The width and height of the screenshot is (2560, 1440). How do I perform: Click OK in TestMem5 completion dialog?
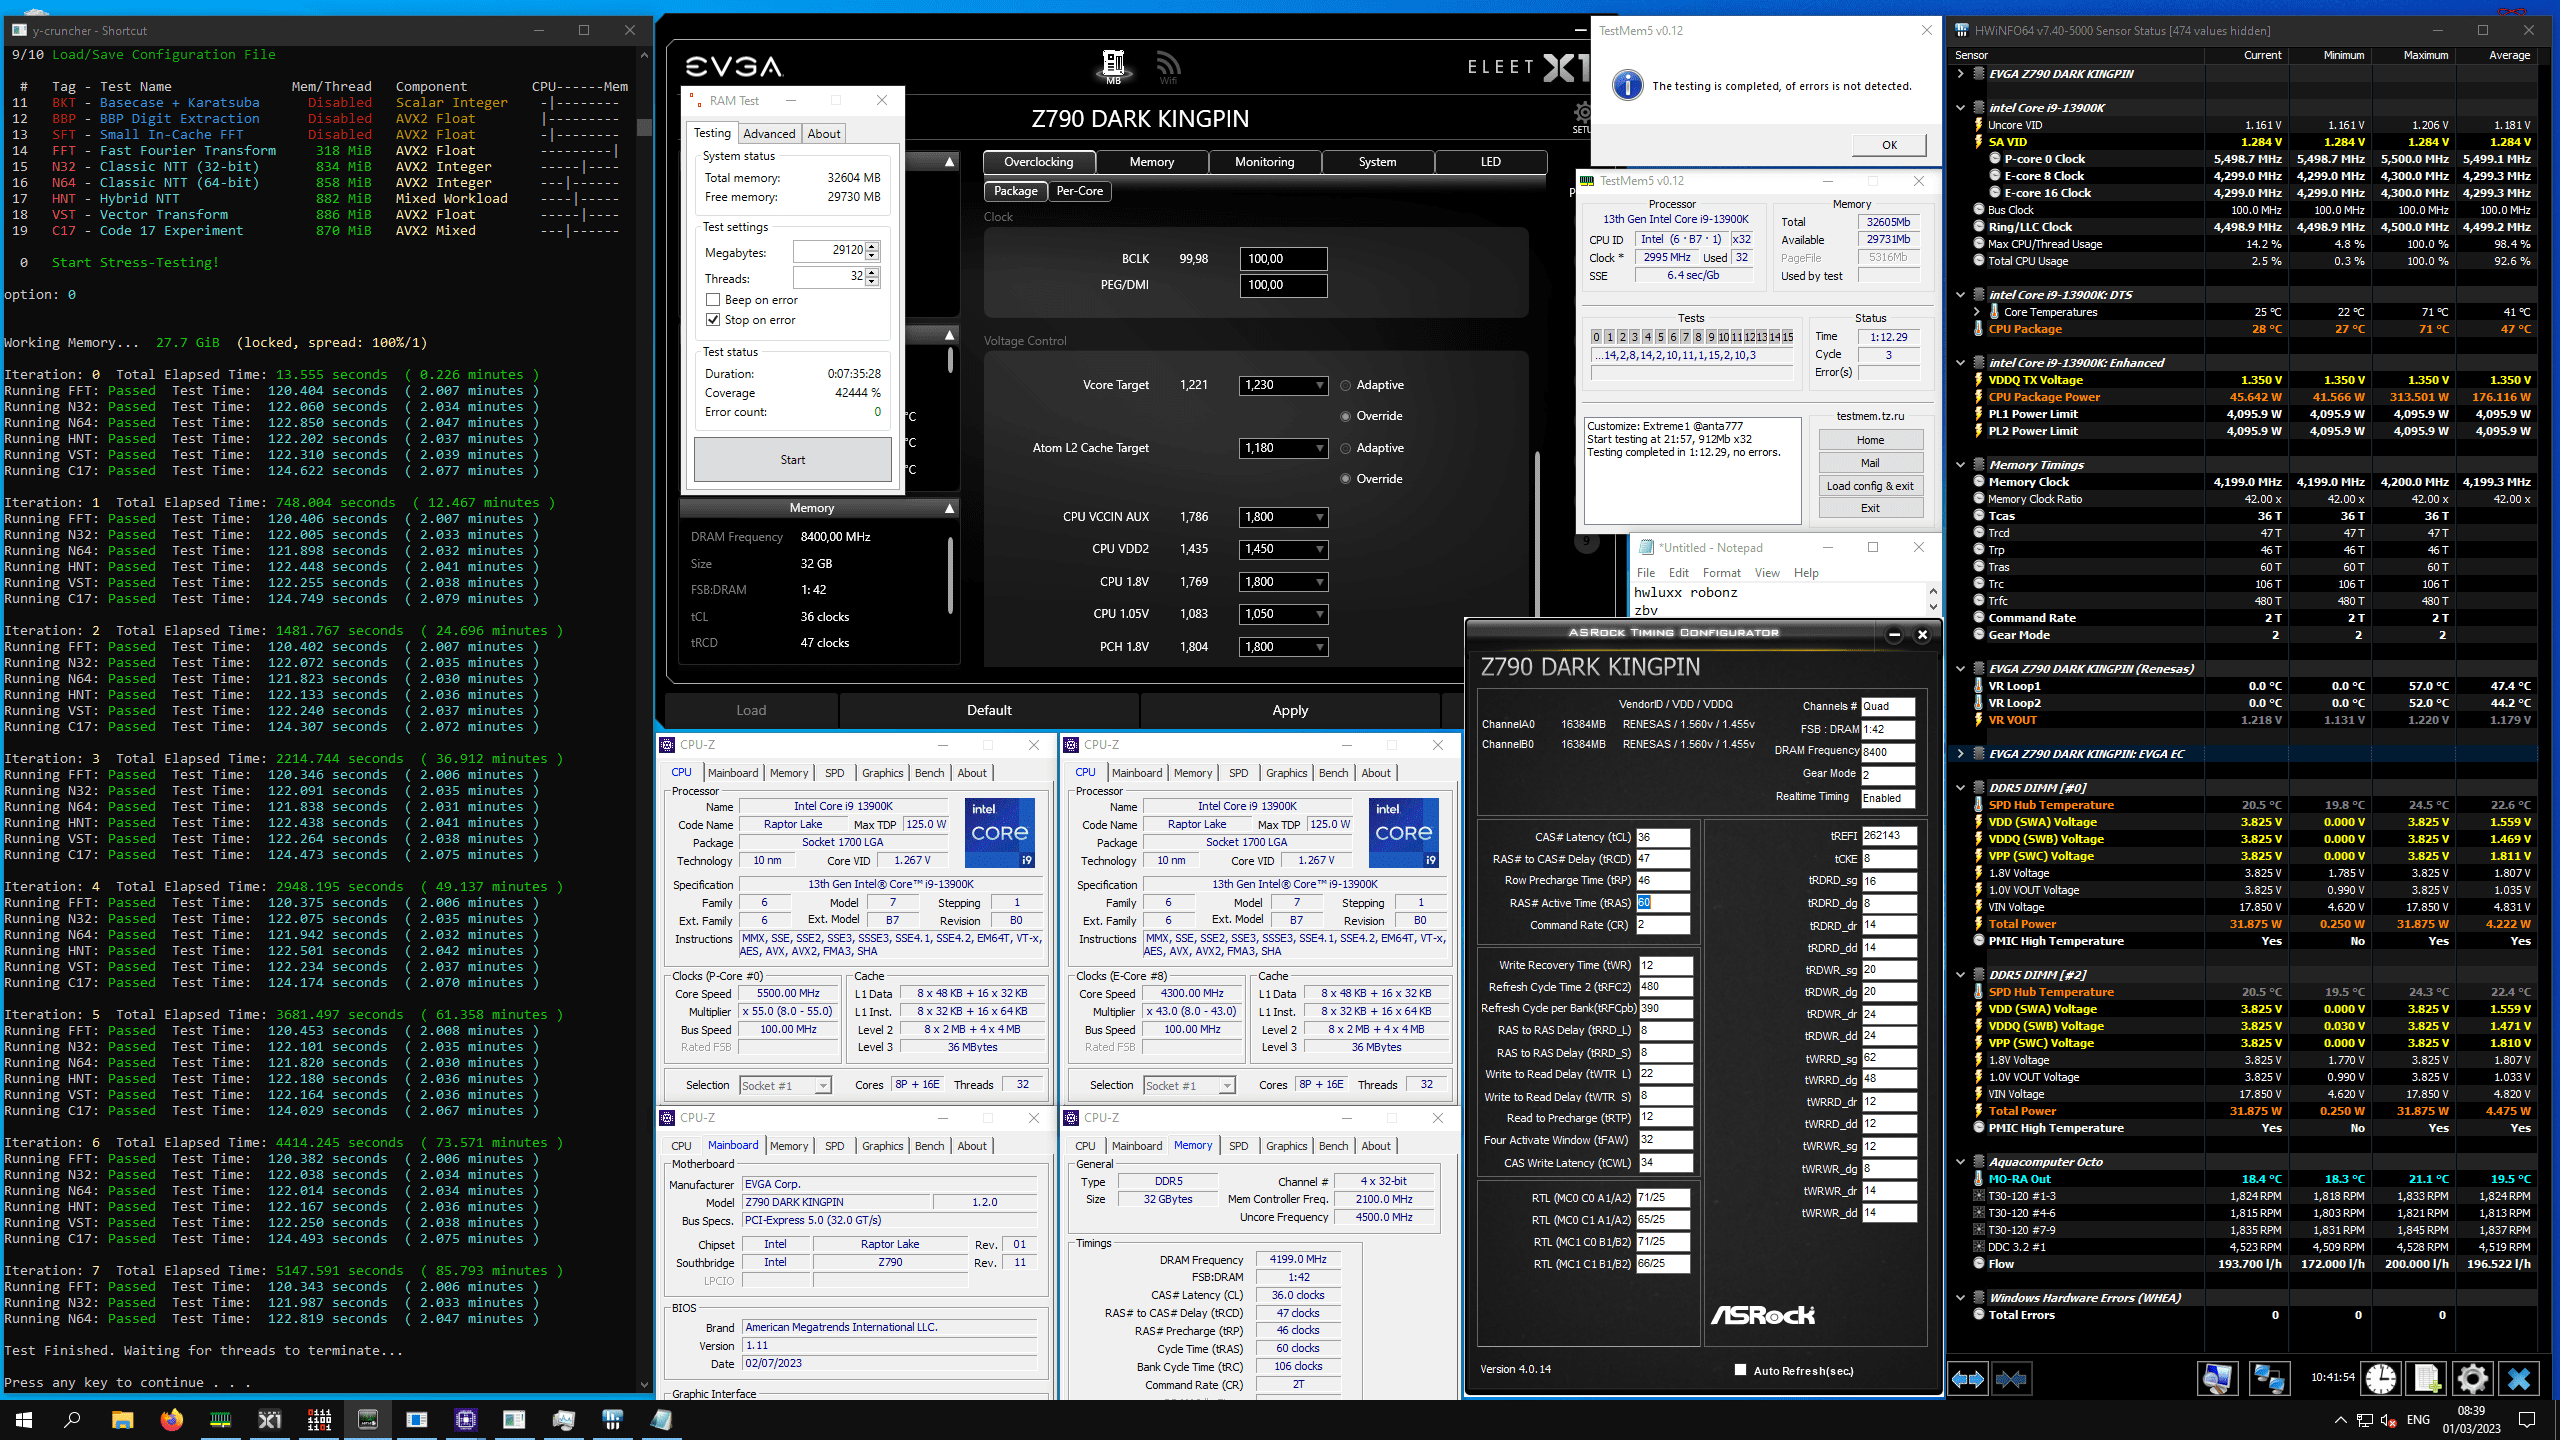tap(1889, 145)
